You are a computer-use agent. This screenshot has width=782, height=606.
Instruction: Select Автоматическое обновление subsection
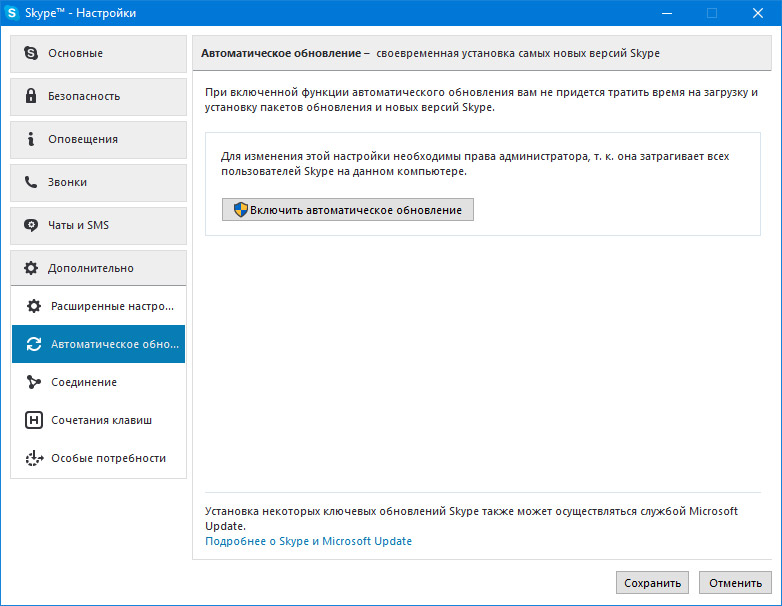tap(98, 344)
